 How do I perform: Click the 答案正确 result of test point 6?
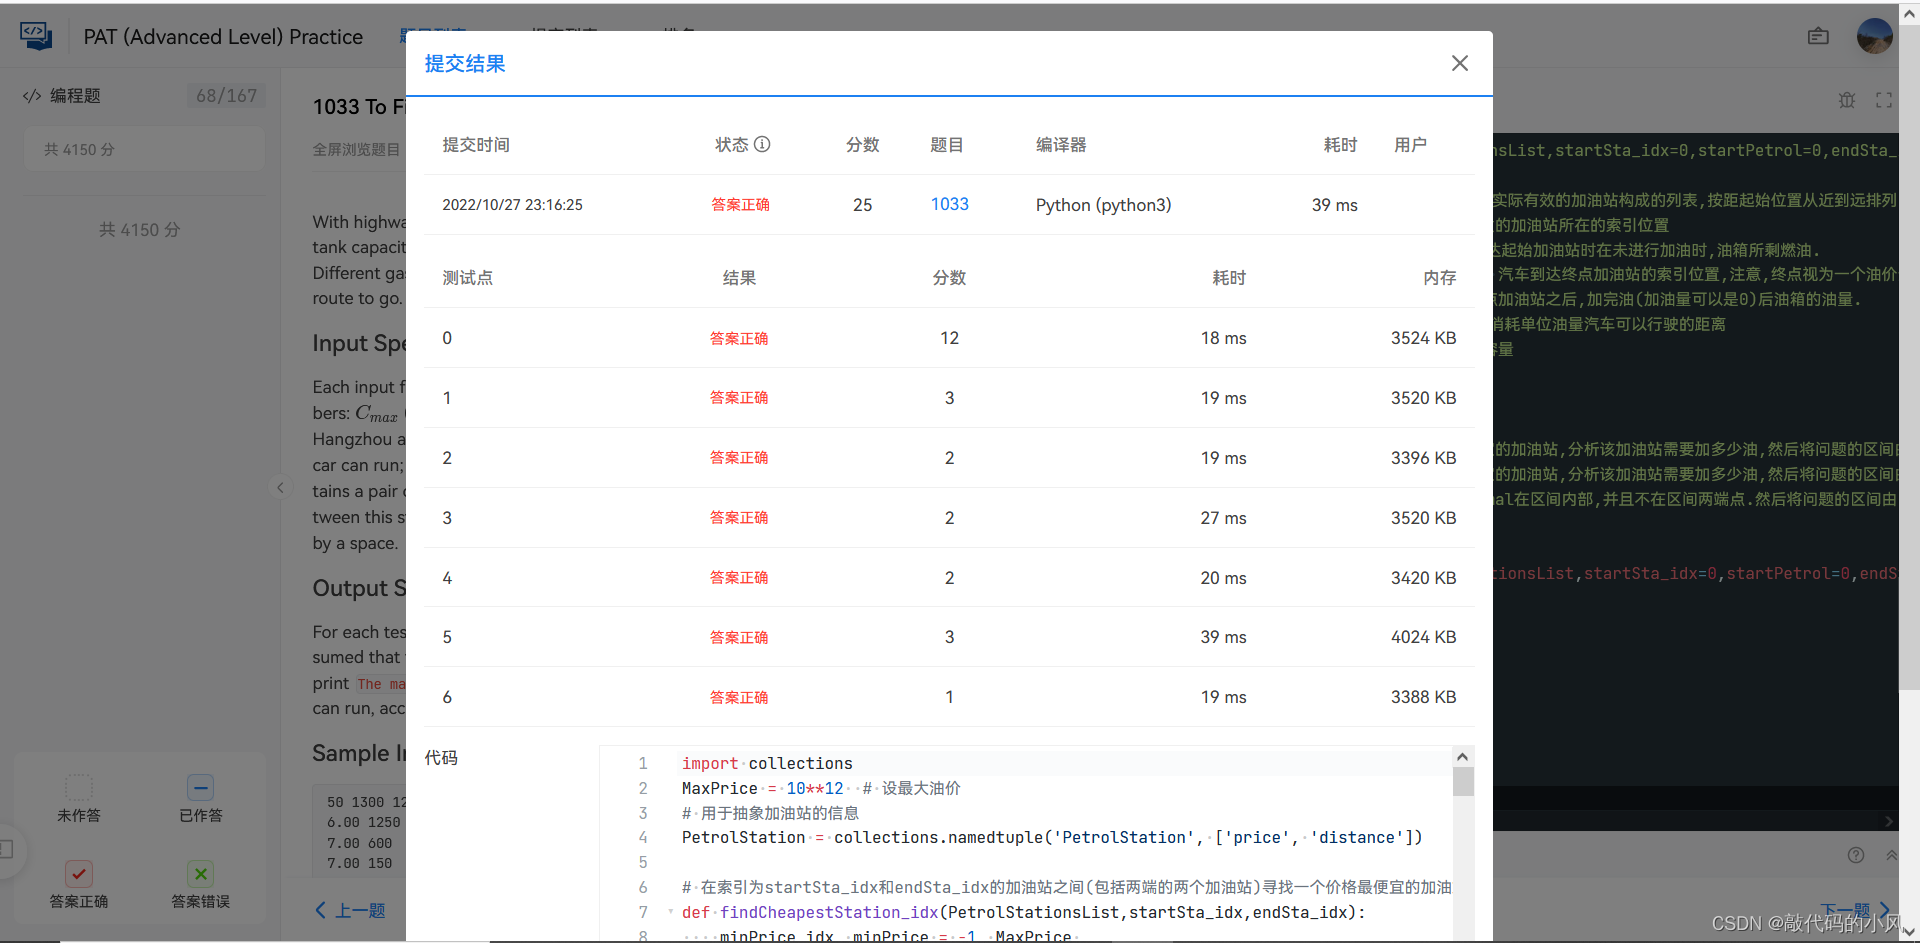pyautogui.click(x=739, y=697)
